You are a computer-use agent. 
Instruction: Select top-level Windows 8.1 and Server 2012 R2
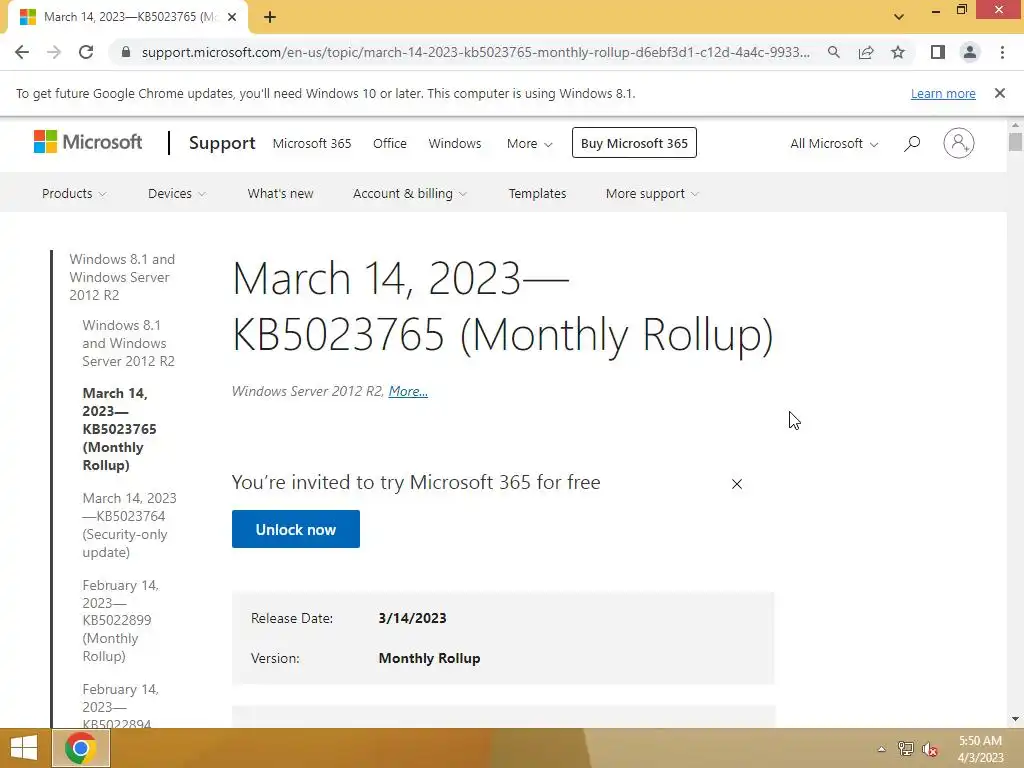[x=122, y=277]
